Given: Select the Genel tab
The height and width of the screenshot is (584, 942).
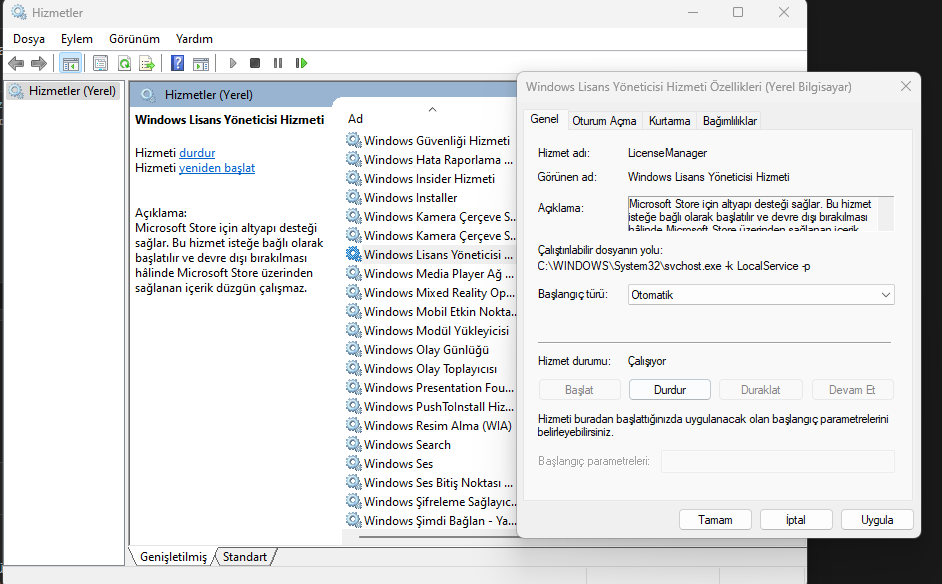Looking at the screenshot, I should click(x=544, y=119).
